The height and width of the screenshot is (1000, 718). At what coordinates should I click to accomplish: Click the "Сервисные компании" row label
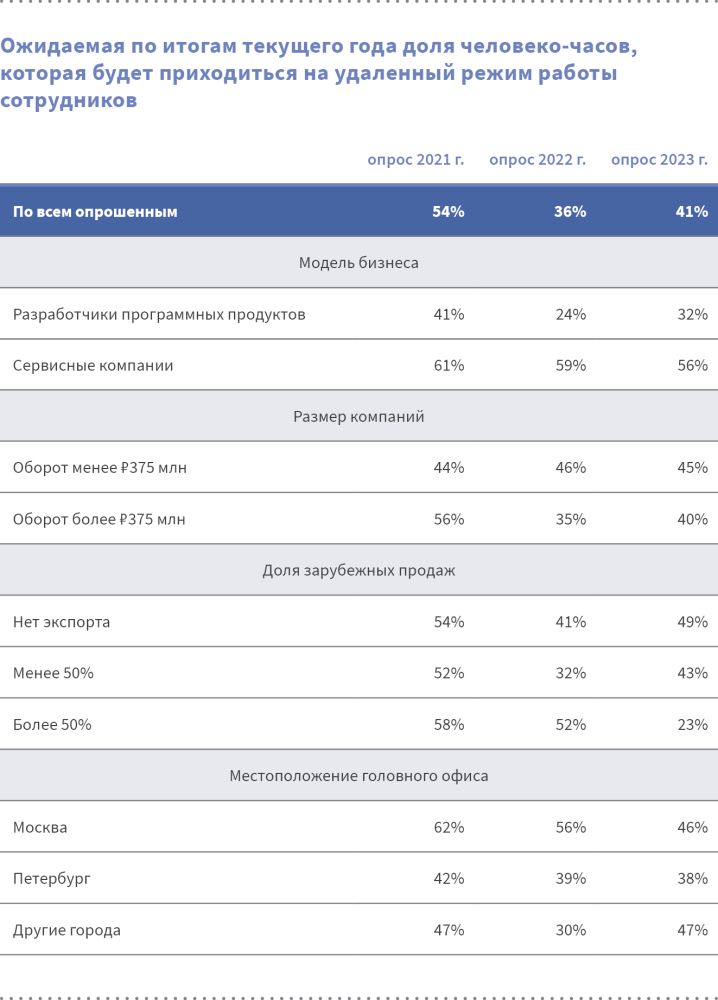[93, 366]
